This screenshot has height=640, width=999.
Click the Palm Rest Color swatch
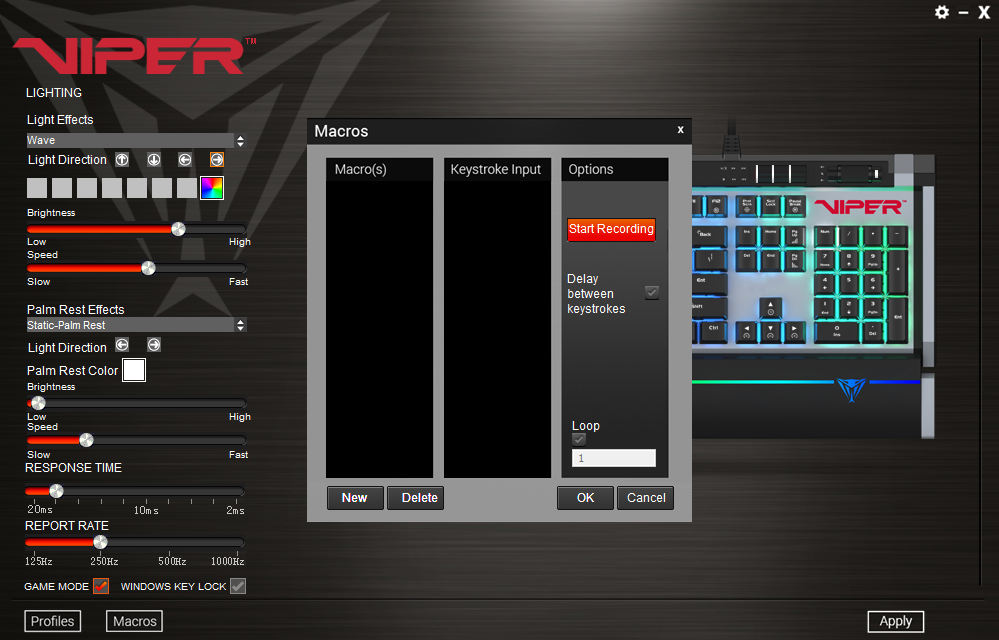(134, 370)
